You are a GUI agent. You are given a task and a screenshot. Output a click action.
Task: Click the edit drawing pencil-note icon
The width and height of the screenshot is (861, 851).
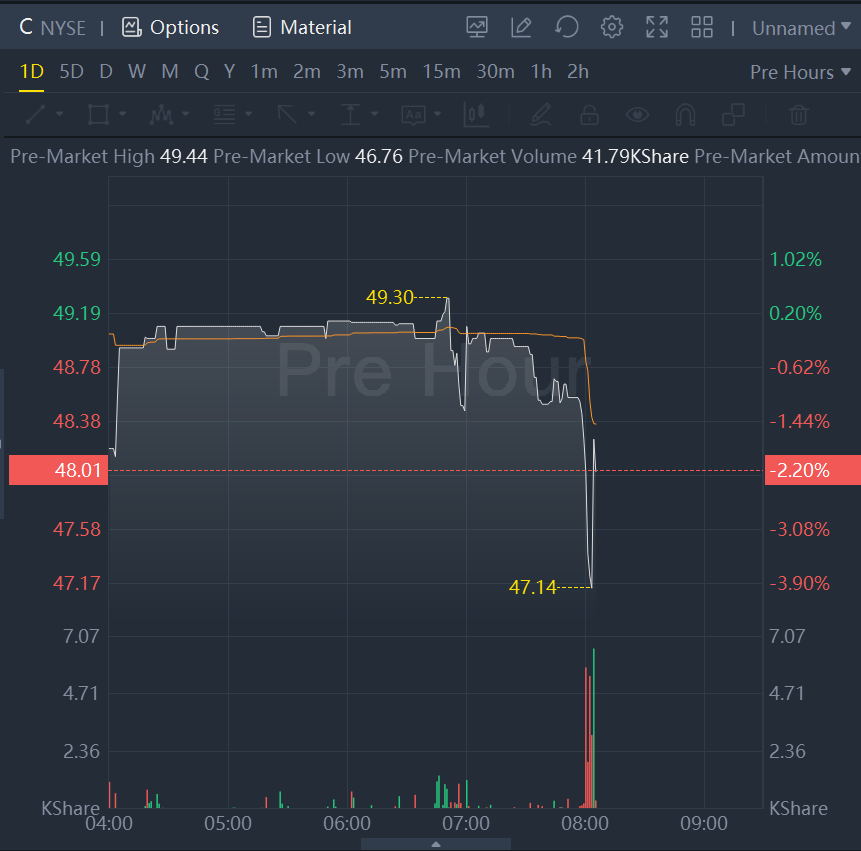tap(521, 27)
